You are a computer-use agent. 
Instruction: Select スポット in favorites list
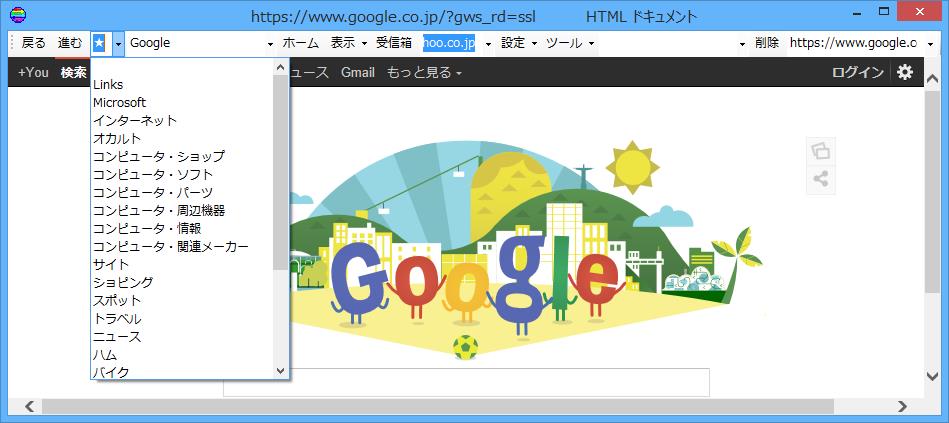(x=117, y=301)
